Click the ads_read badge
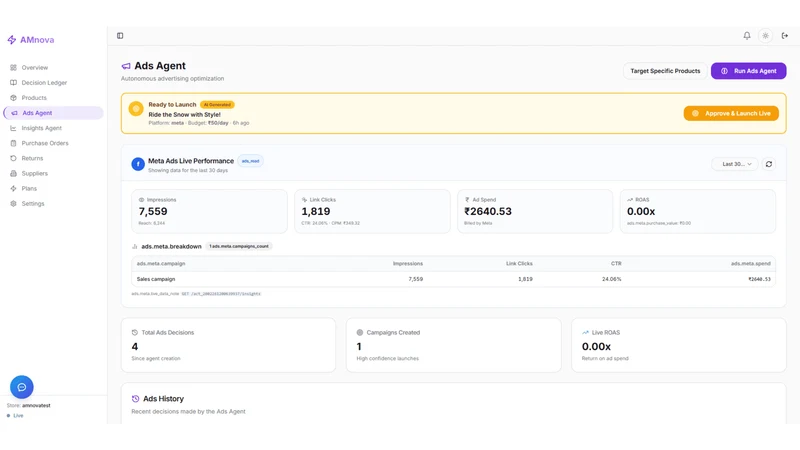Viewport: 800px width, 450px height. (x=251, y=161)
